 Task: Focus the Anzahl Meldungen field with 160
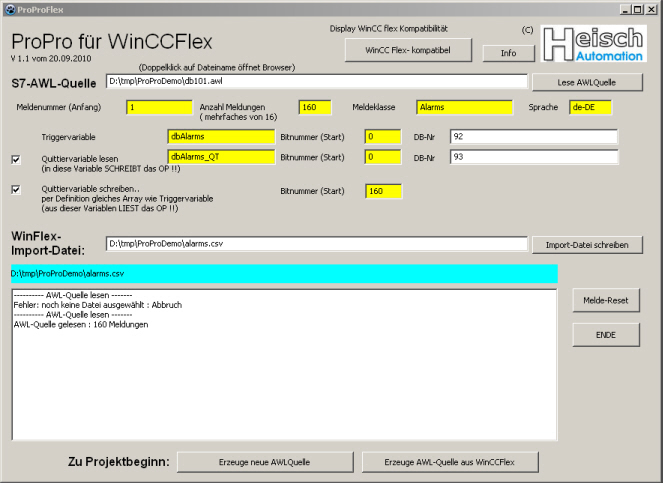coord(315,107)
